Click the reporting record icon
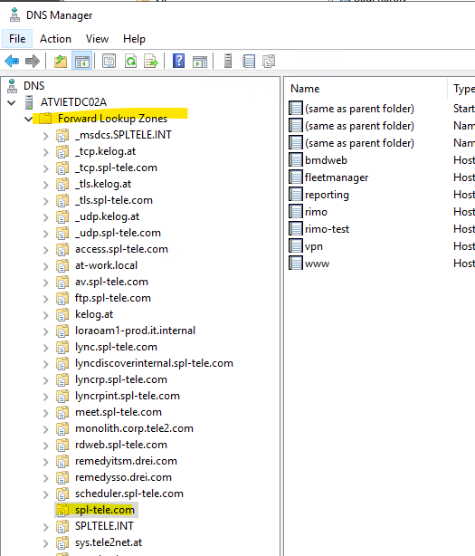The image size is (475, 556). tap(295, 194)
